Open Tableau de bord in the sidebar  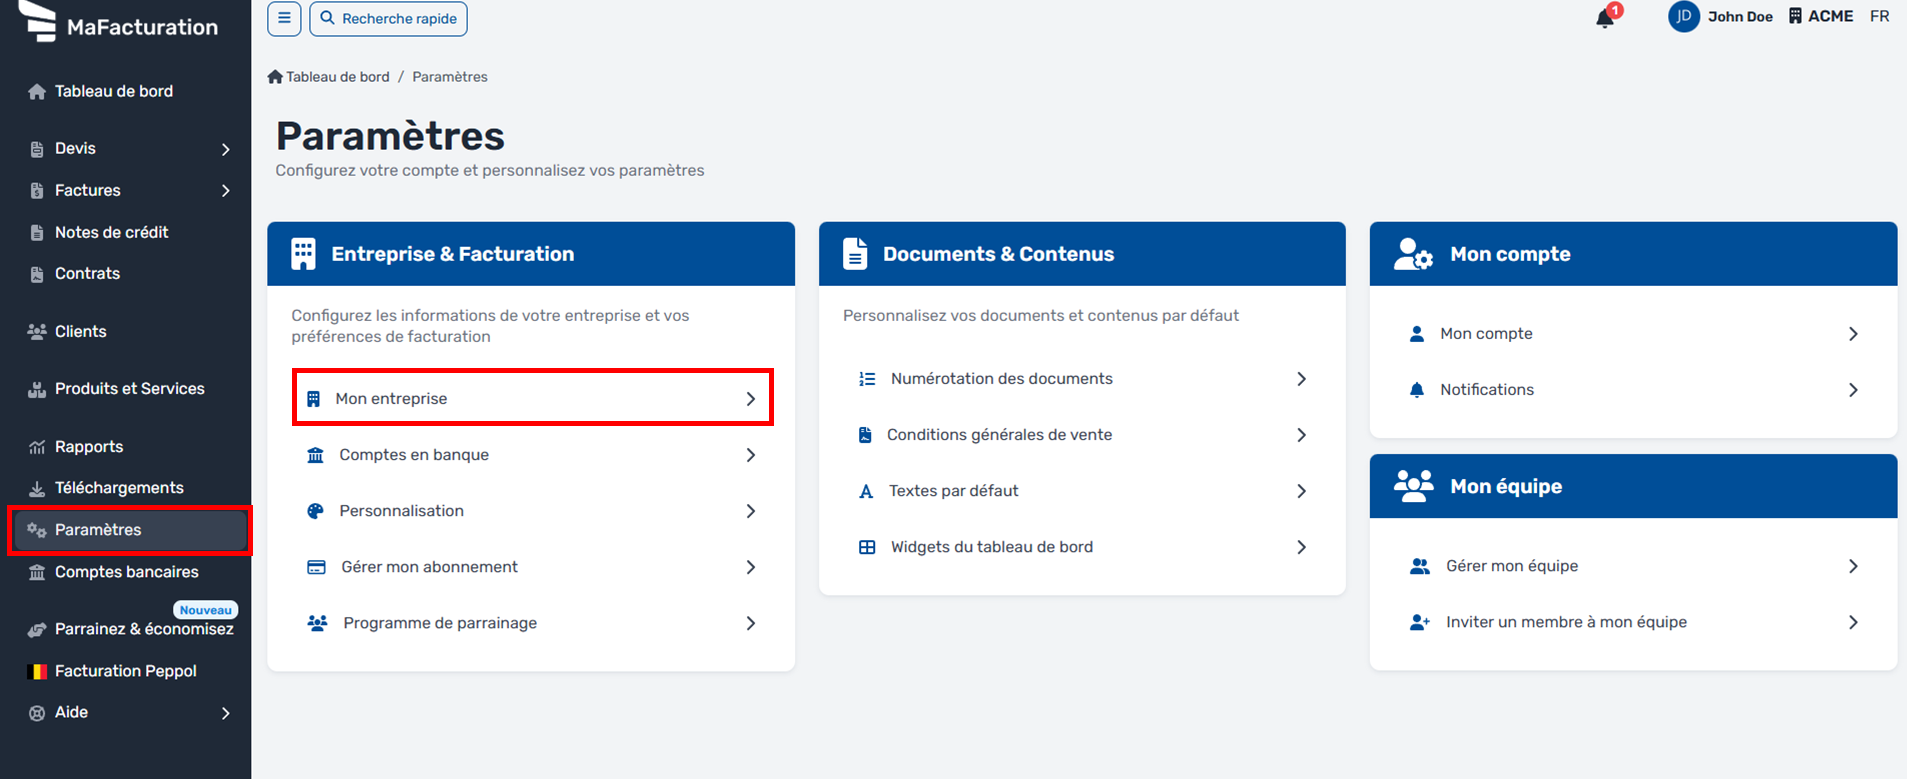coord(113,91)
